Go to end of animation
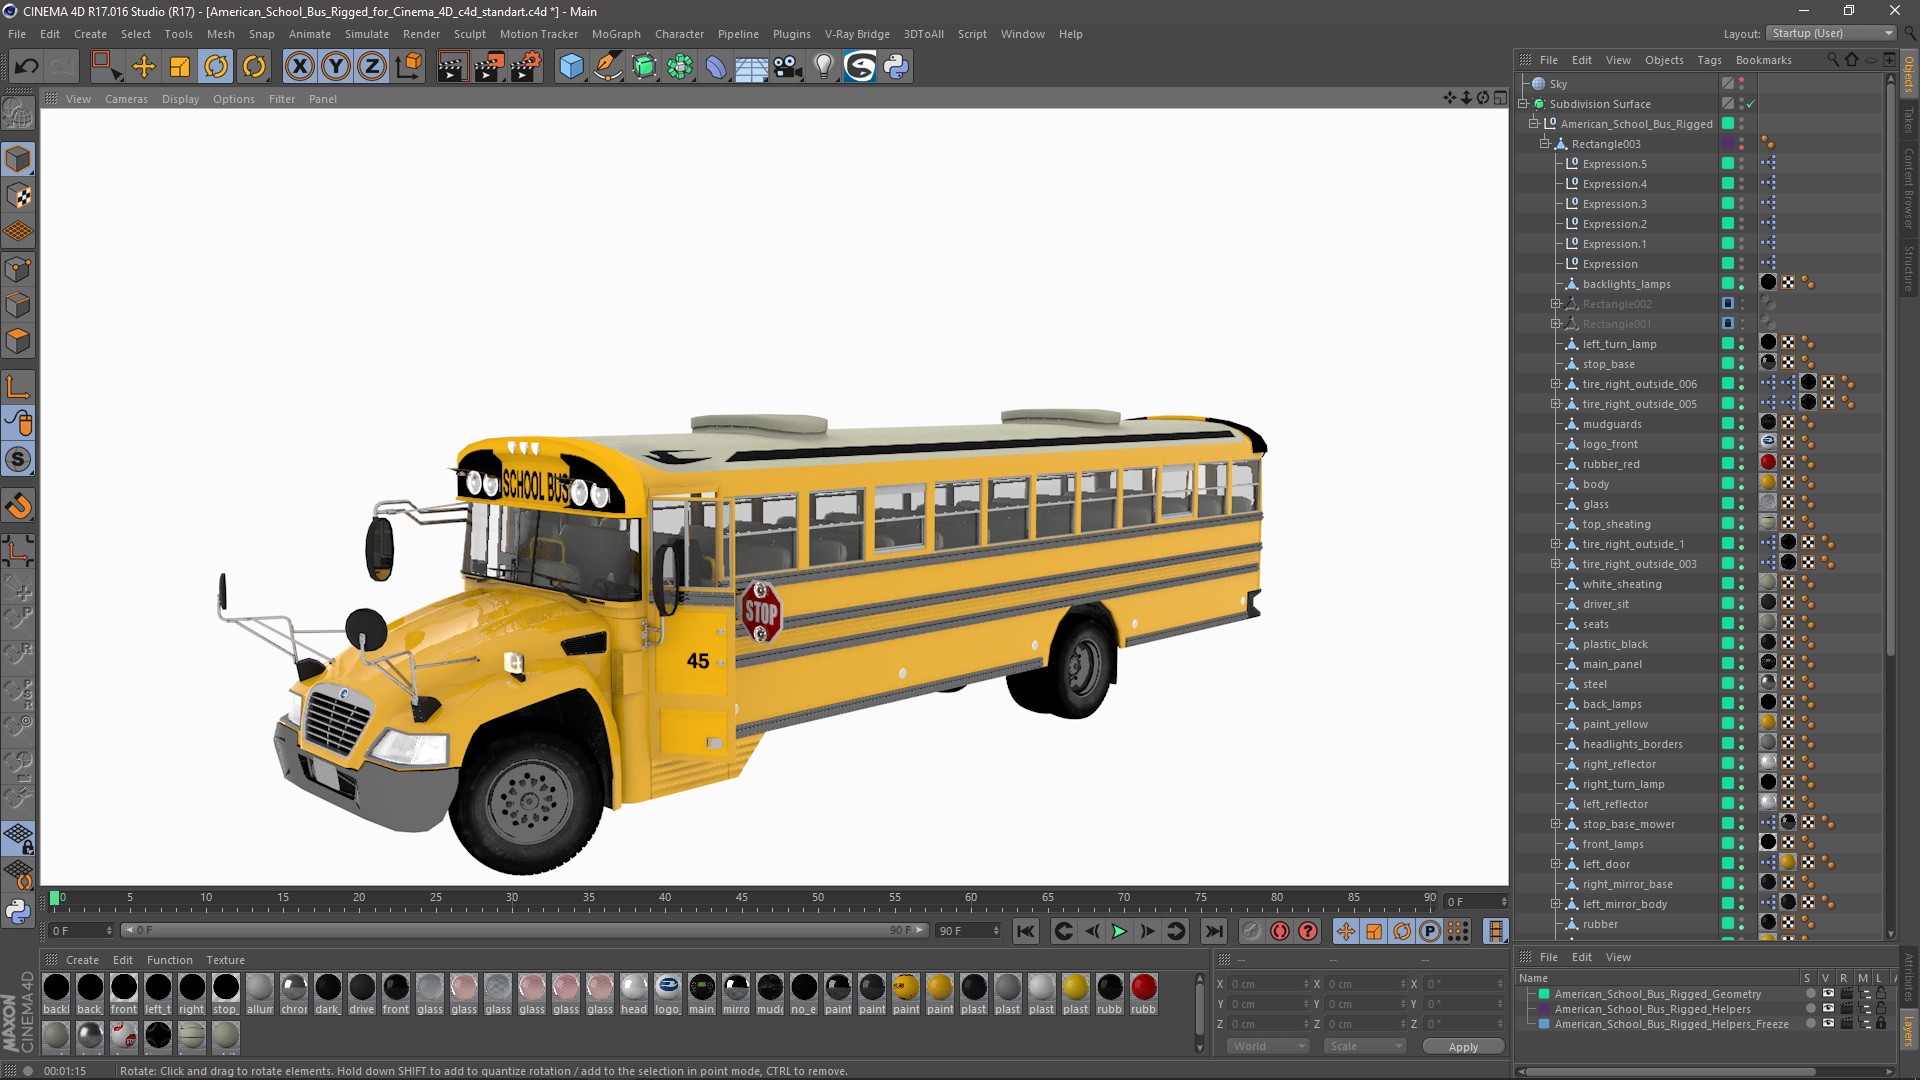 1213,931
